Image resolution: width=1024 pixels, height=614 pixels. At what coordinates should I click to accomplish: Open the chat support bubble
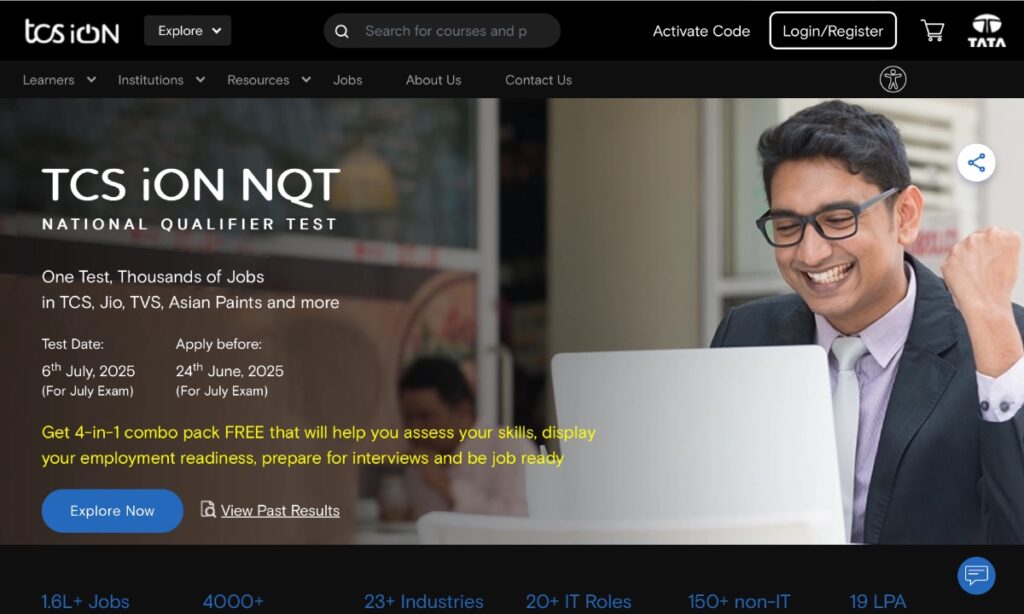(x=976, y=575)
